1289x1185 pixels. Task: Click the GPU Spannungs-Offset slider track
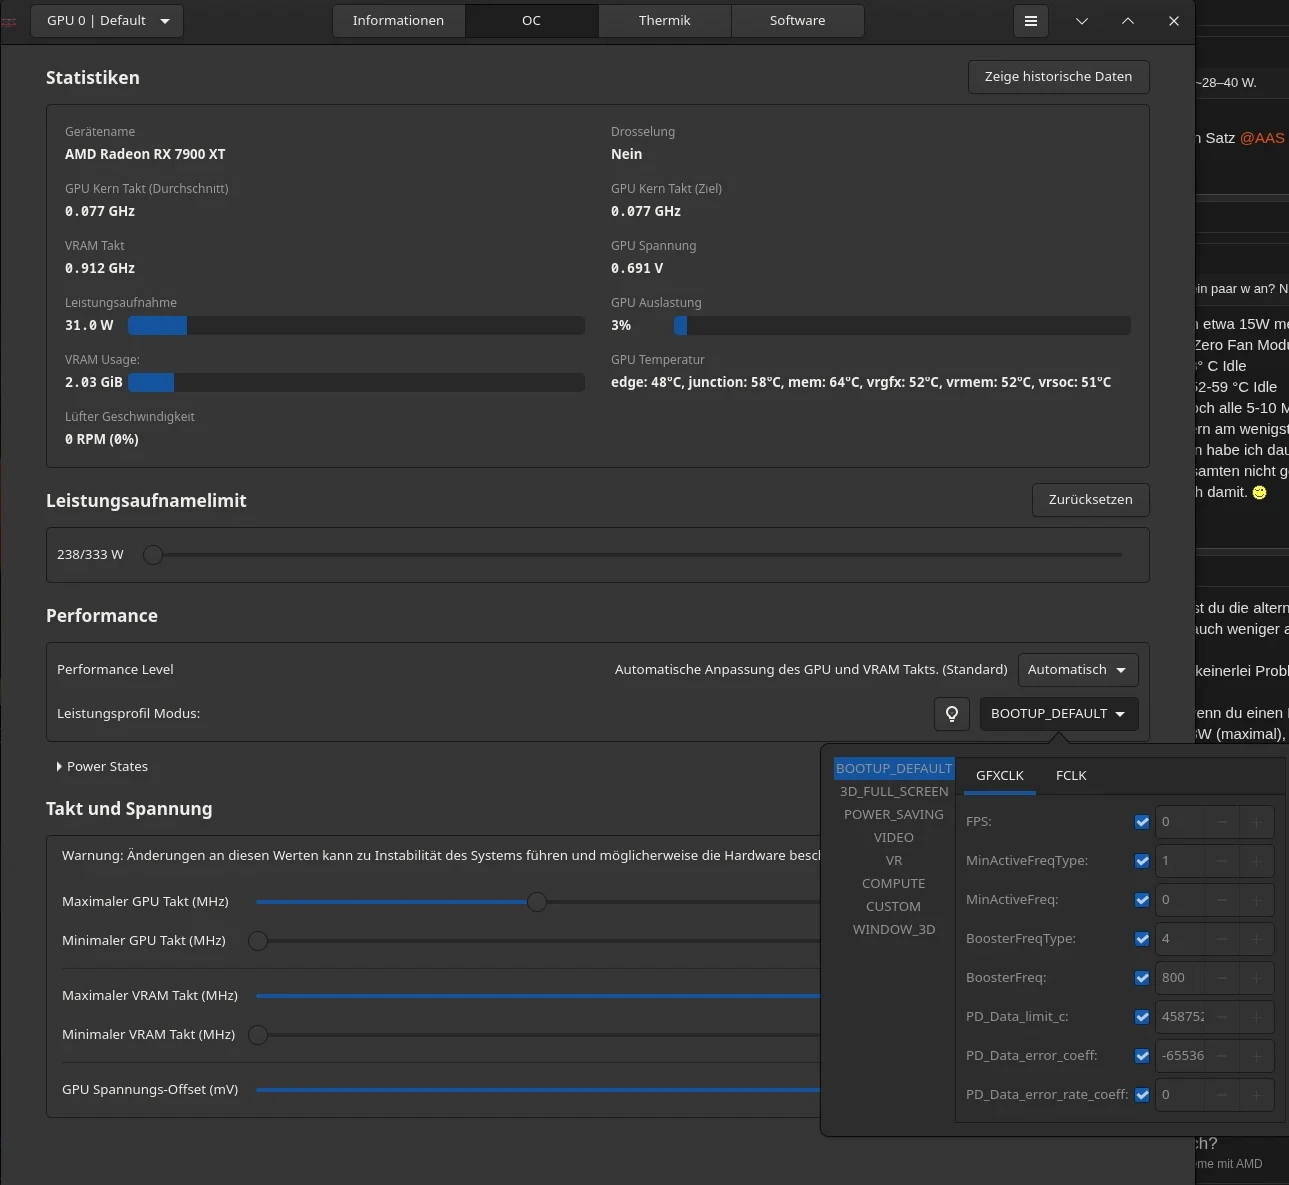[538, 1090]
